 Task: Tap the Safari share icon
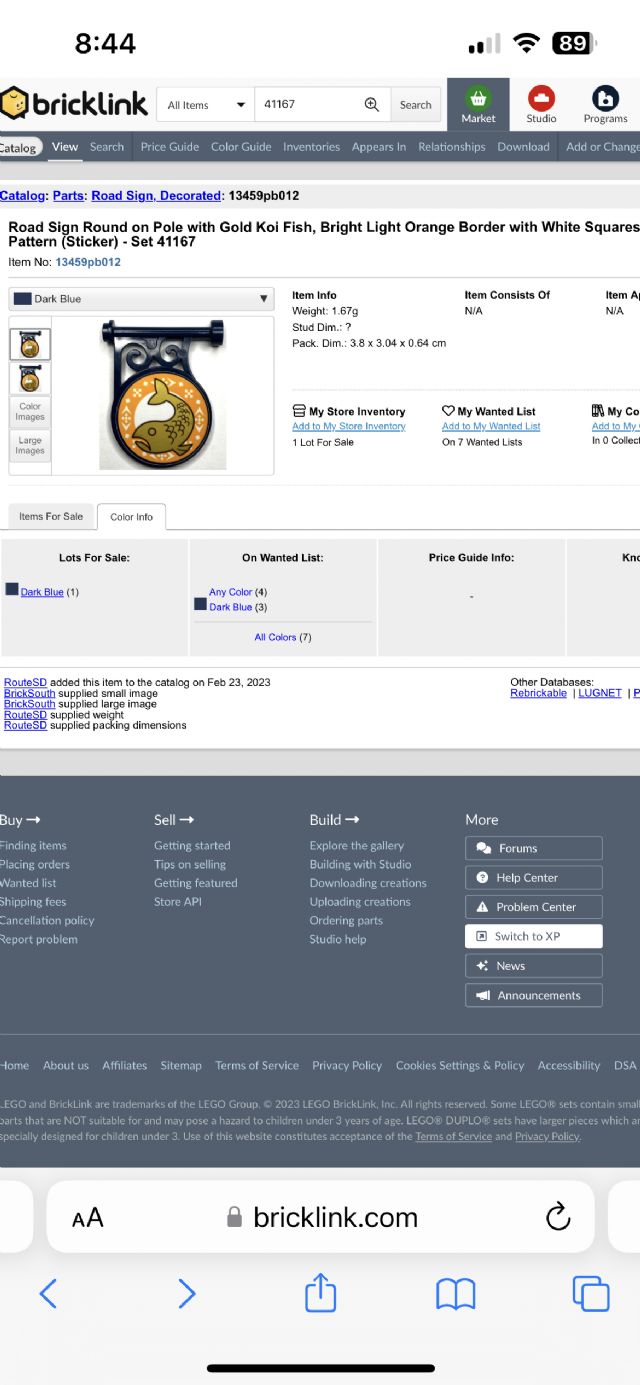[320, 1293]
